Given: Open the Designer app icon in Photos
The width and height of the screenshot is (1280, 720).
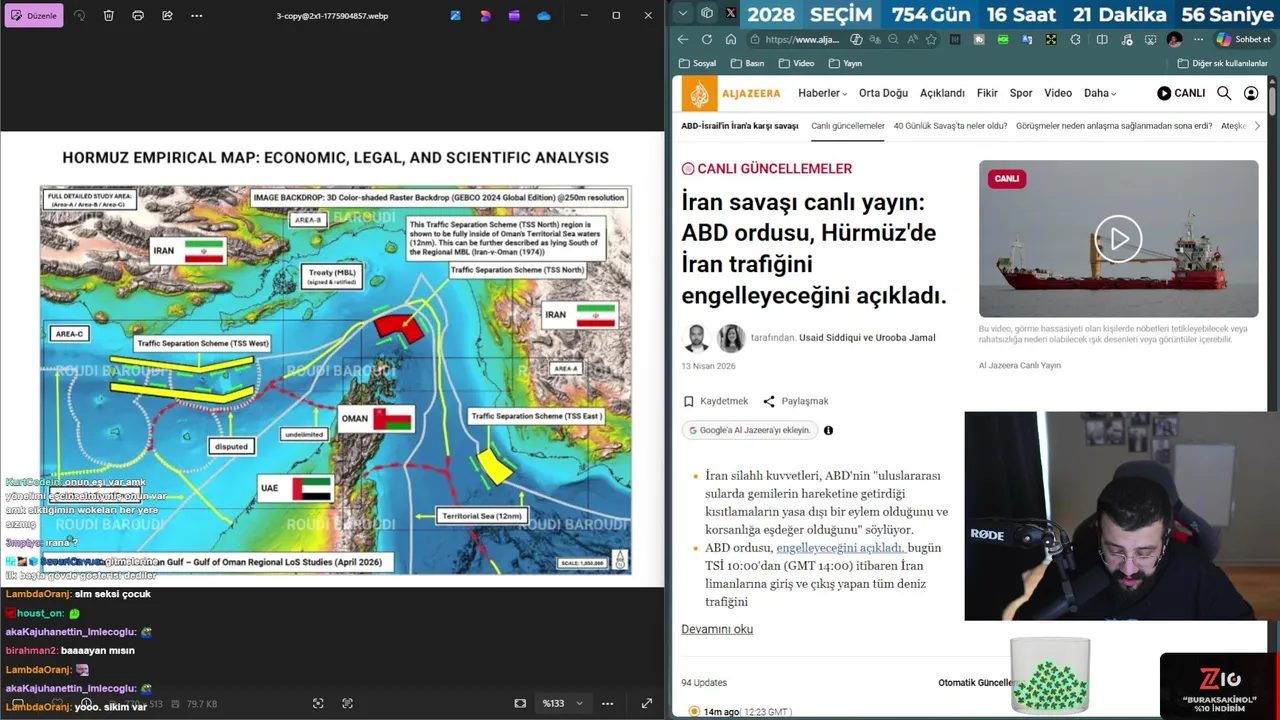Looking at the screenshot, I should click(x=485, y=16).
